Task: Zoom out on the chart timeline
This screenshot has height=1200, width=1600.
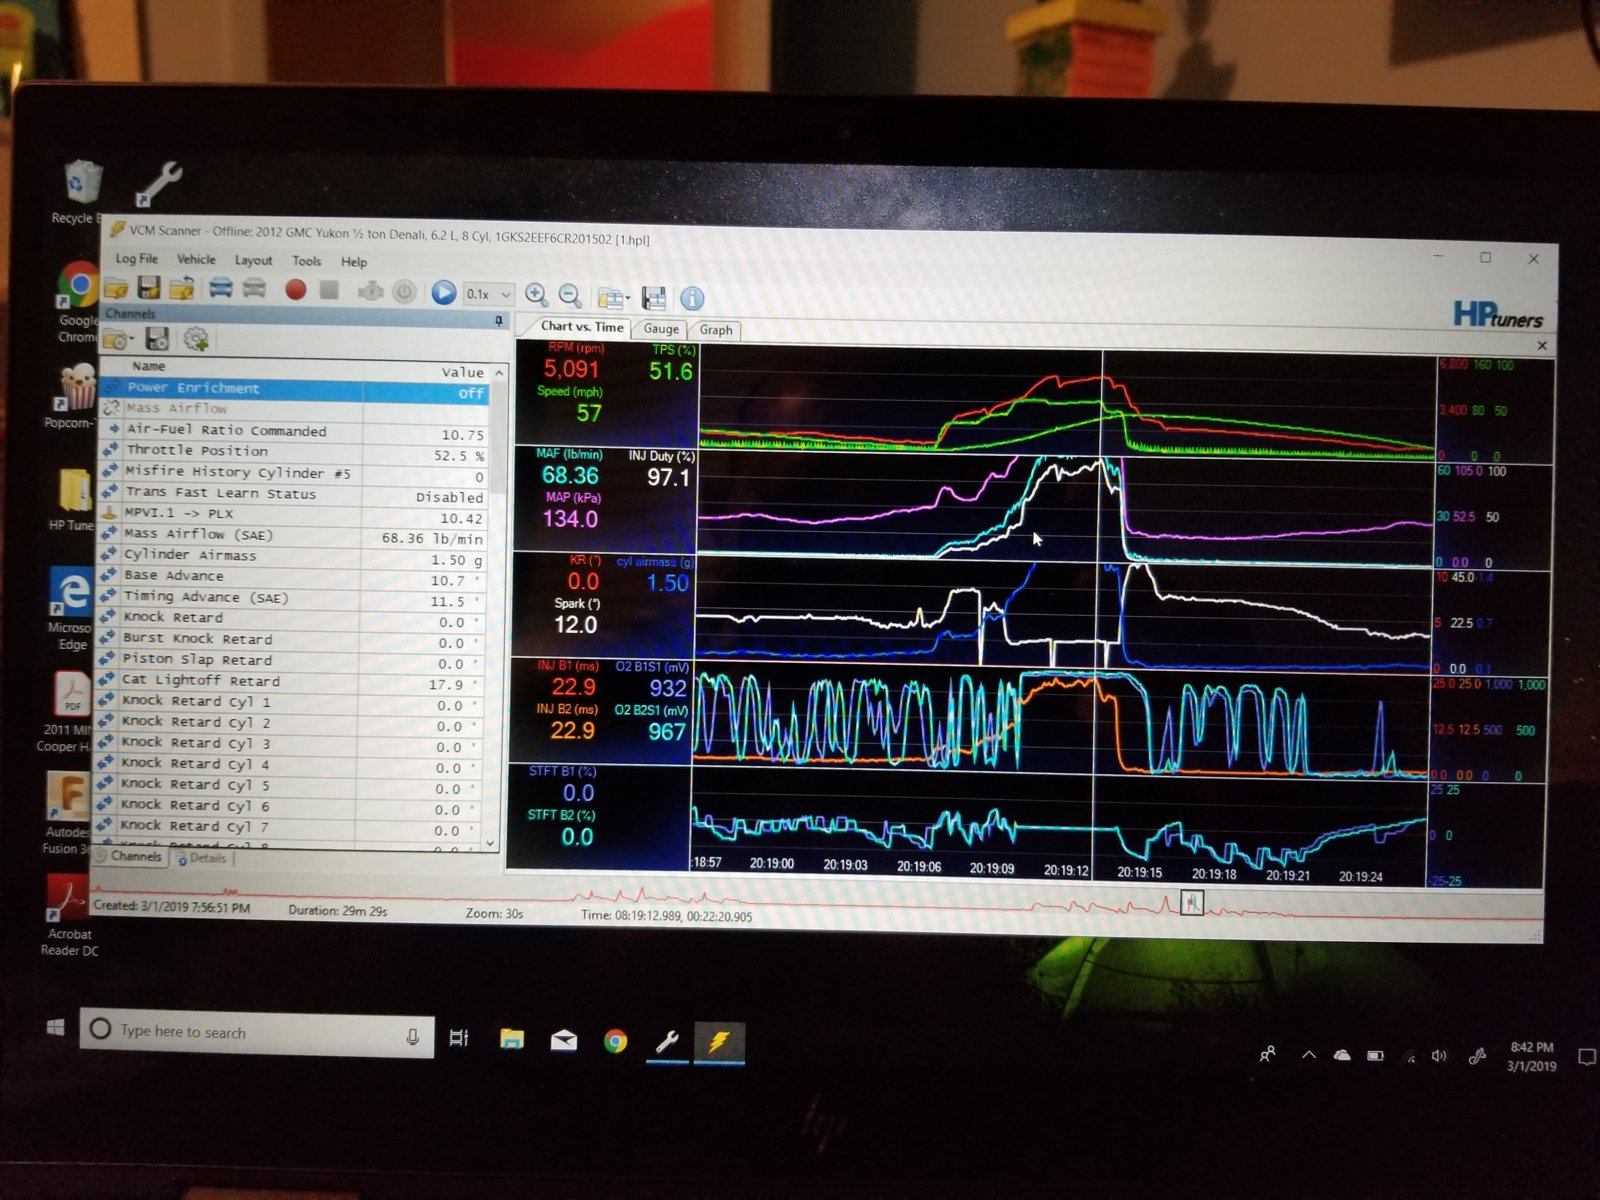Action: point(570,295)
